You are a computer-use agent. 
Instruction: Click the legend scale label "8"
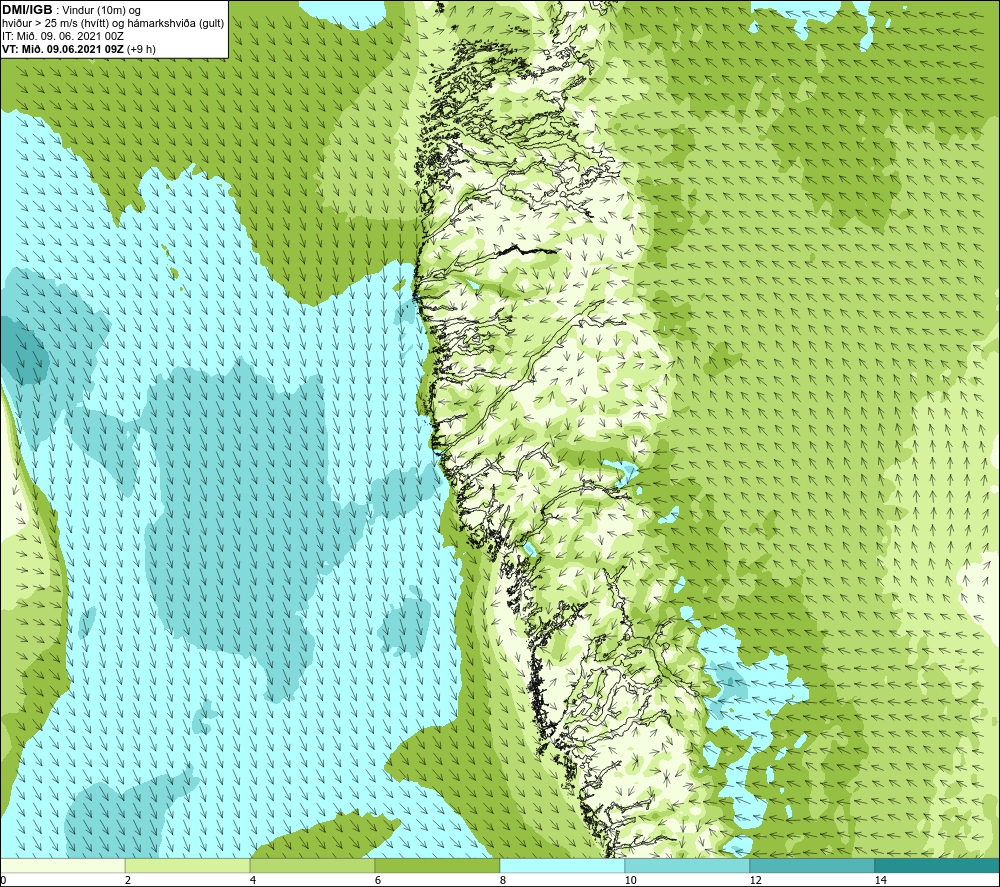pos(503,880)
